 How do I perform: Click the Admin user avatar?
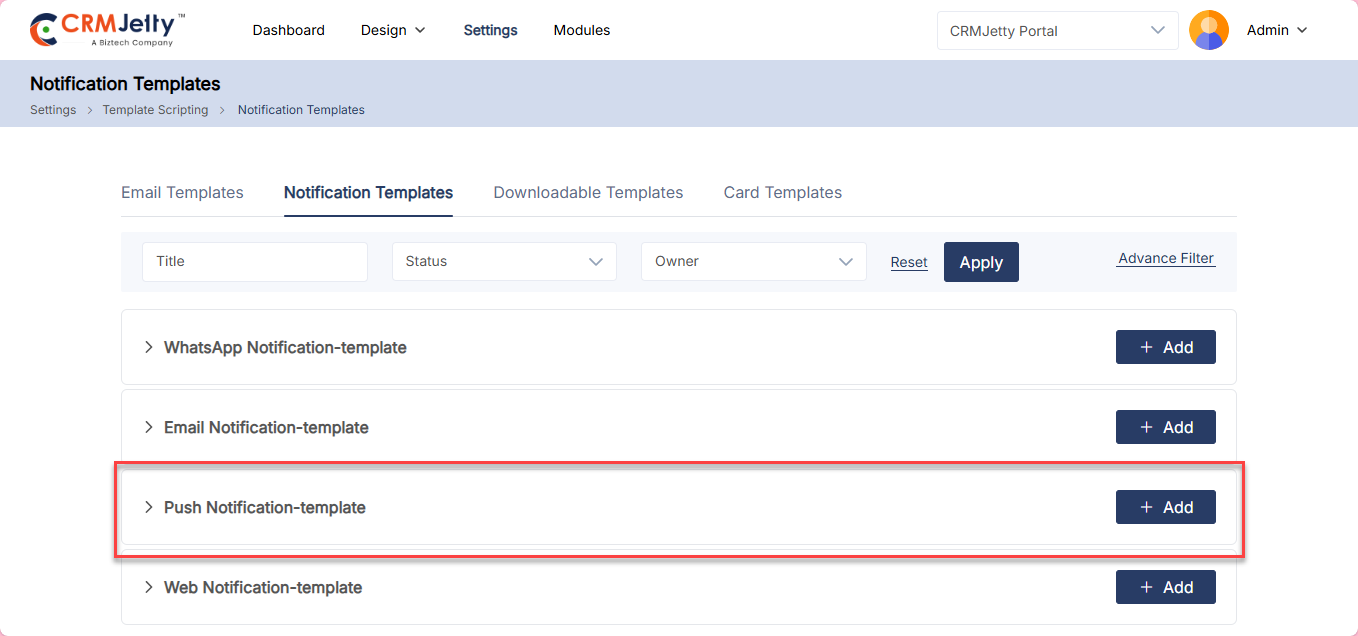tap(1208, 30)
